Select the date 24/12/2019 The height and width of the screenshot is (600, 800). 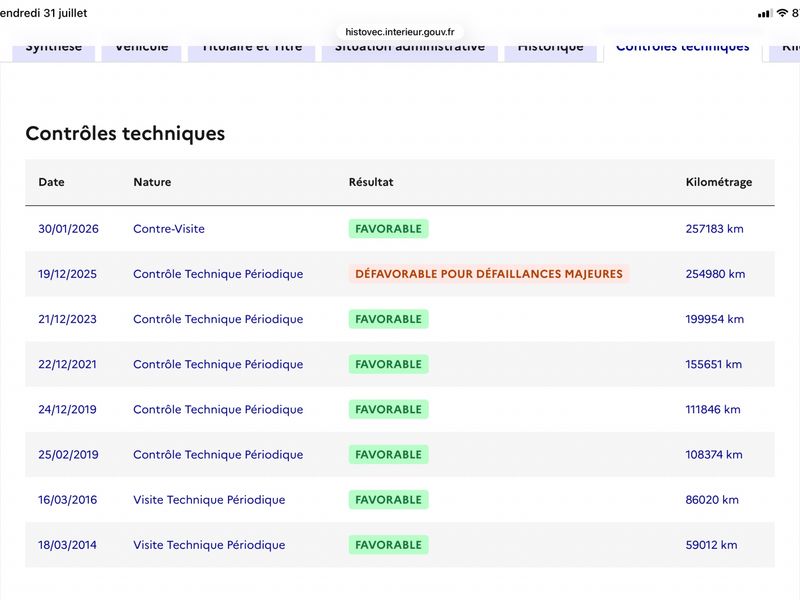pos(67,409)
